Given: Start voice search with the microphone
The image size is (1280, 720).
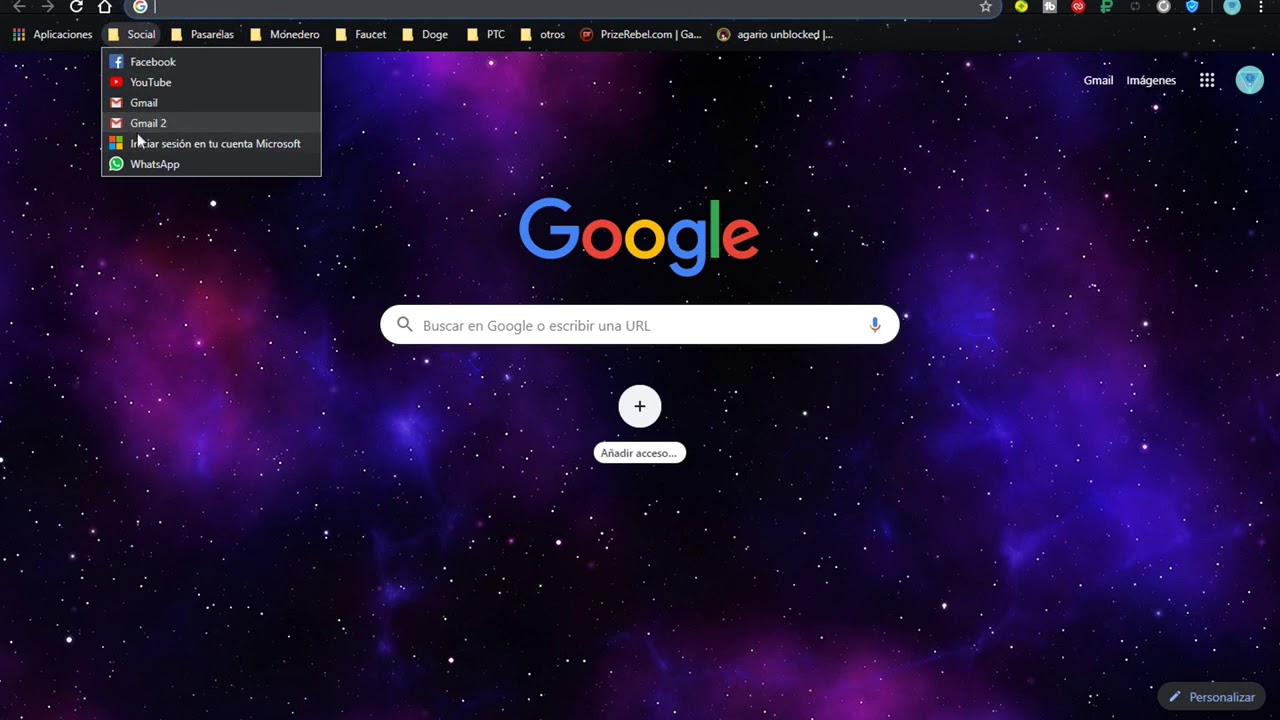Looking at the screenshot, I should [875, 325].
